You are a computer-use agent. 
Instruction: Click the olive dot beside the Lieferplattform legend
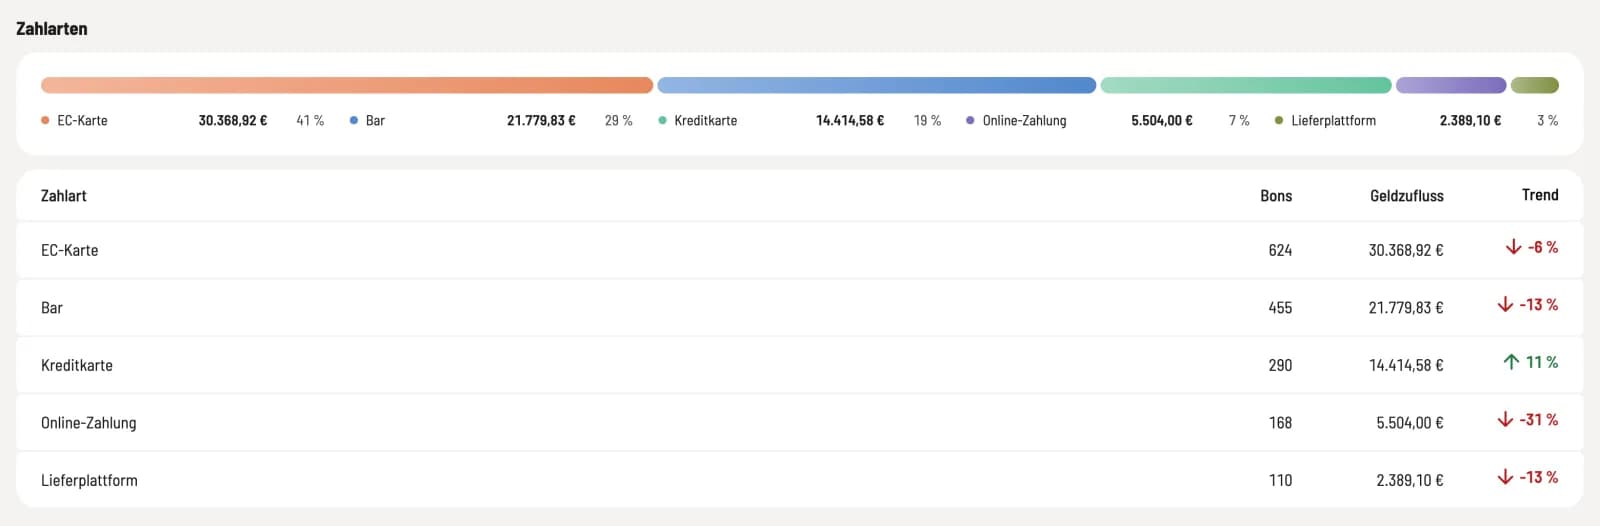coord(1279,120)
